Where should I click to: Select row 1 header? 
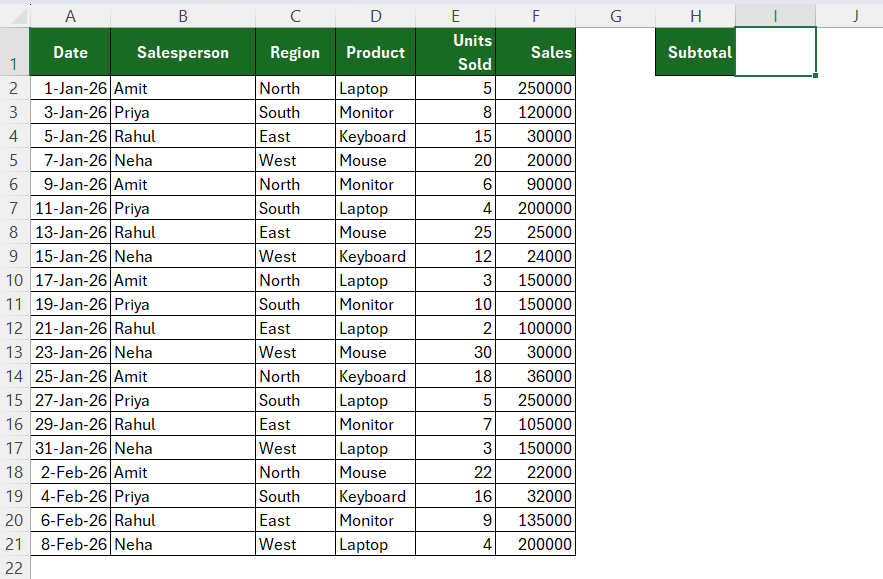tap(15, 51)
